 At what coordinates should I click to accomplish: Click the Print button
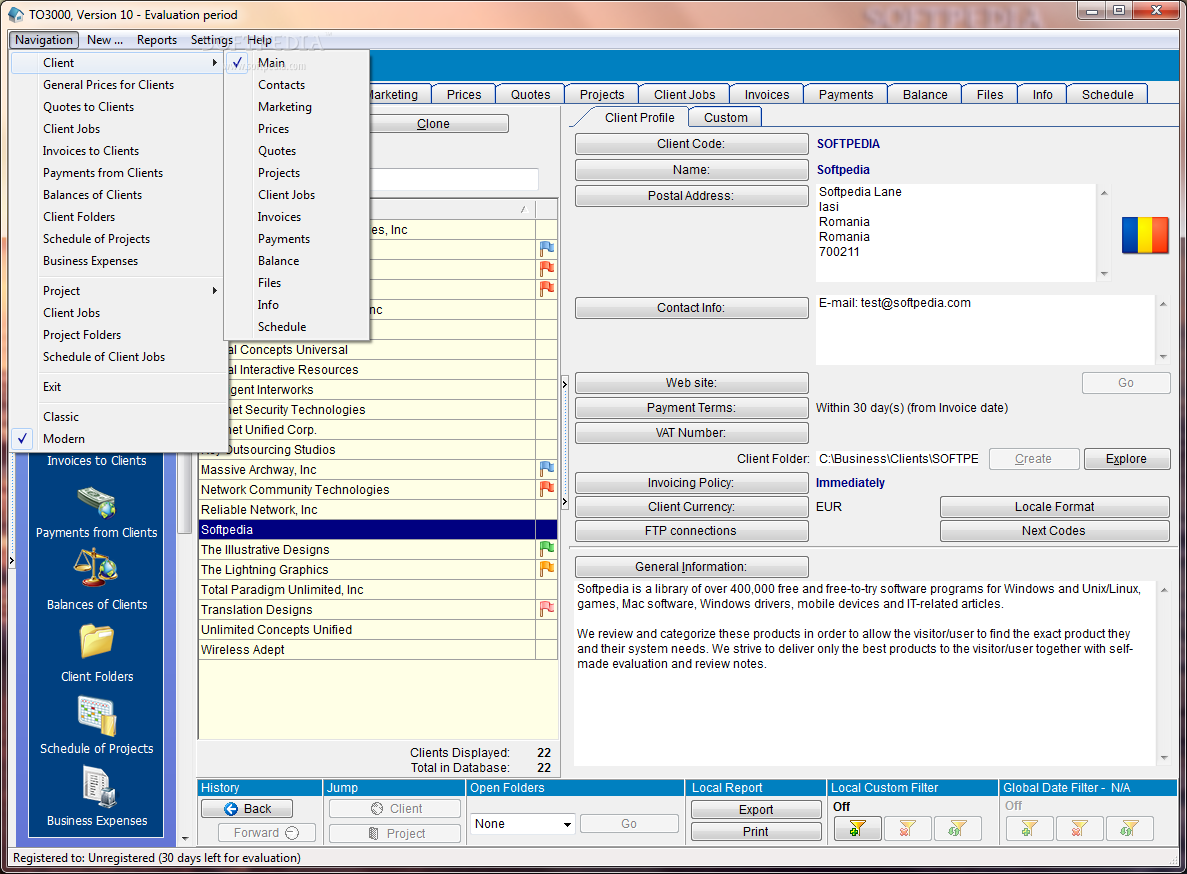pyautogui.click(x=756, y=831)
